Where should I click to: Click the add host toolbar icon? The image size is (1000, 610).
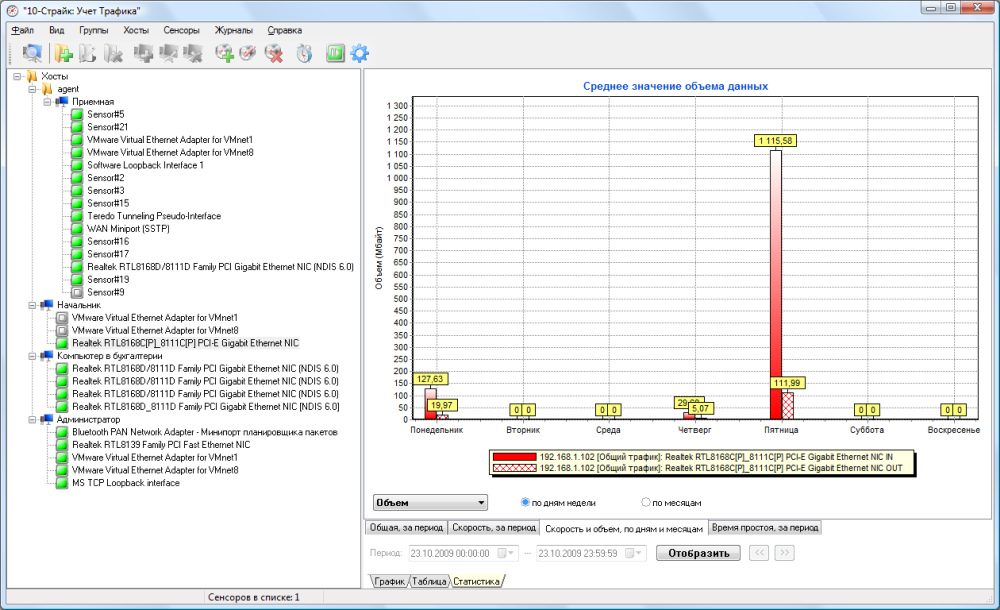pyautogui.click(x=143, y=54)
